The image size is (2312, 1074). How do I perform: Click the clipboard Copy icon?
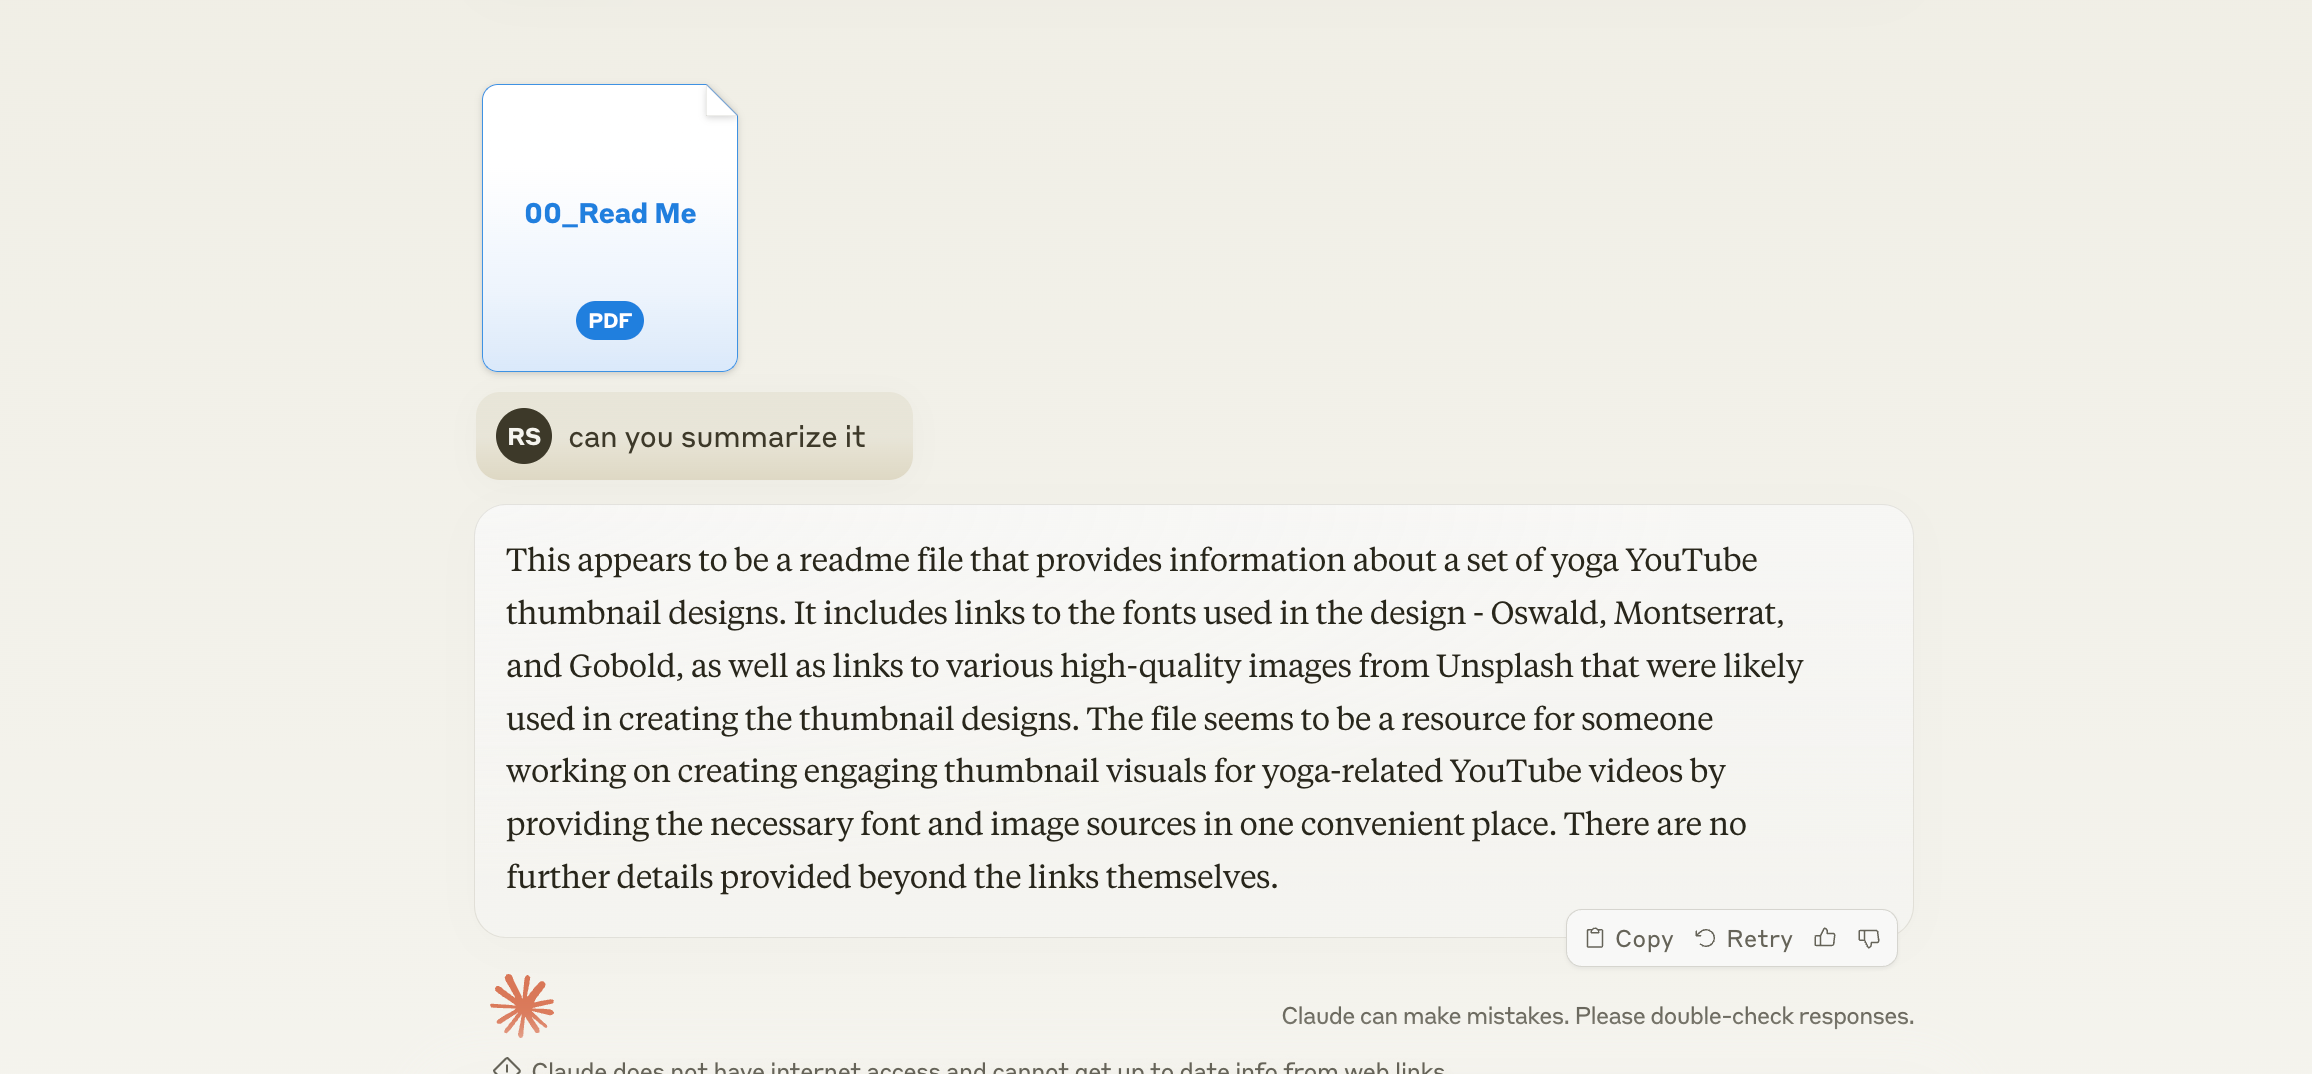(1595, 938)
